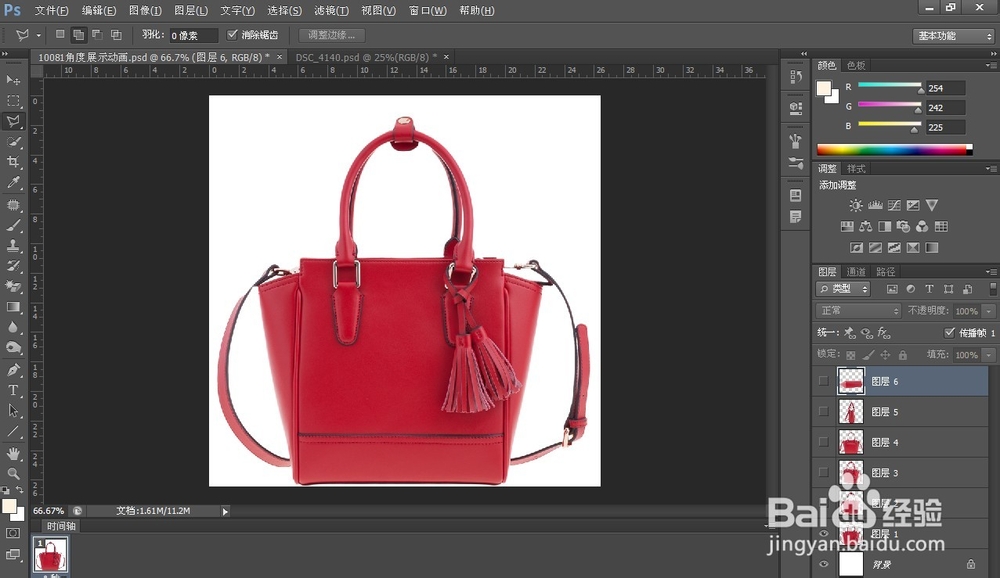Open the 文件(F) menu

[51, 11]
